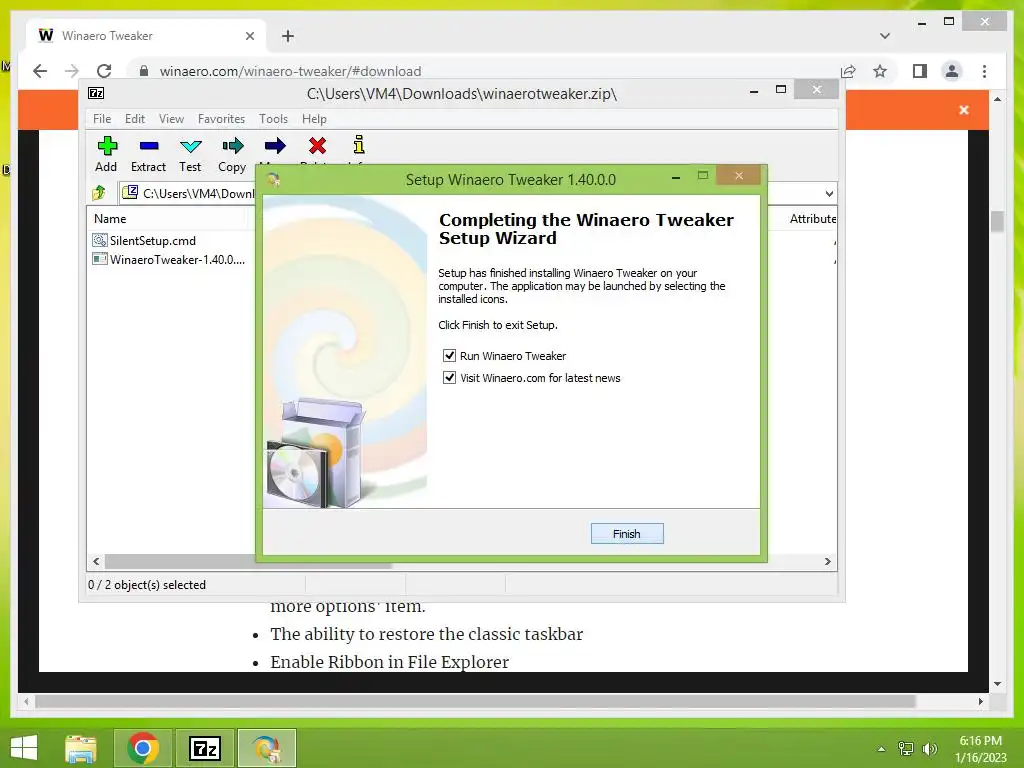Screen dimensions: 1024x768
Task: Uncheck Visit Winaero.com for latest news
Action: pos(449,377)
